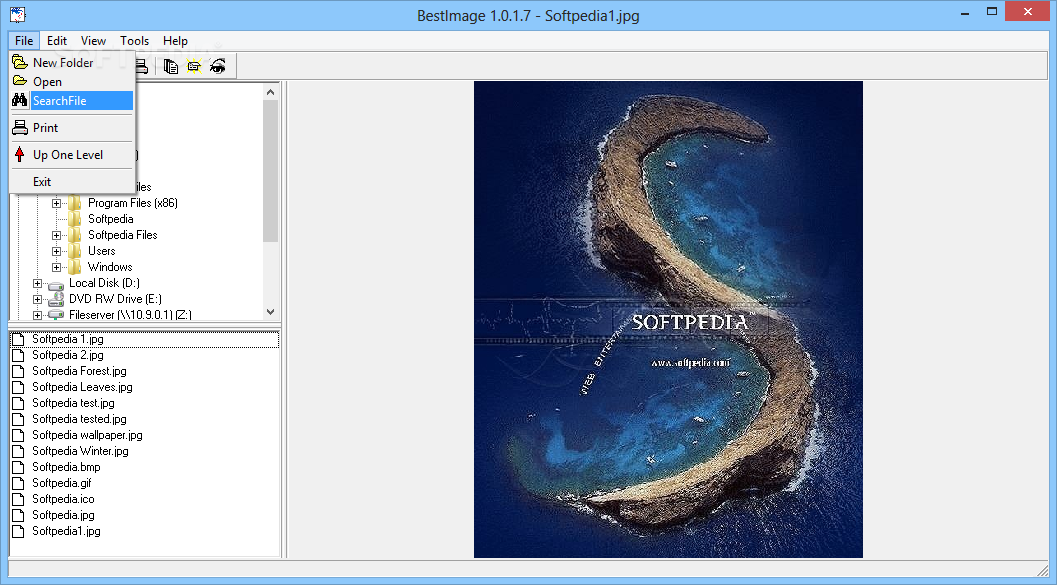Click the eye icon in the toolbar
The image size is (1057, 585).
(x=217, y=66)
